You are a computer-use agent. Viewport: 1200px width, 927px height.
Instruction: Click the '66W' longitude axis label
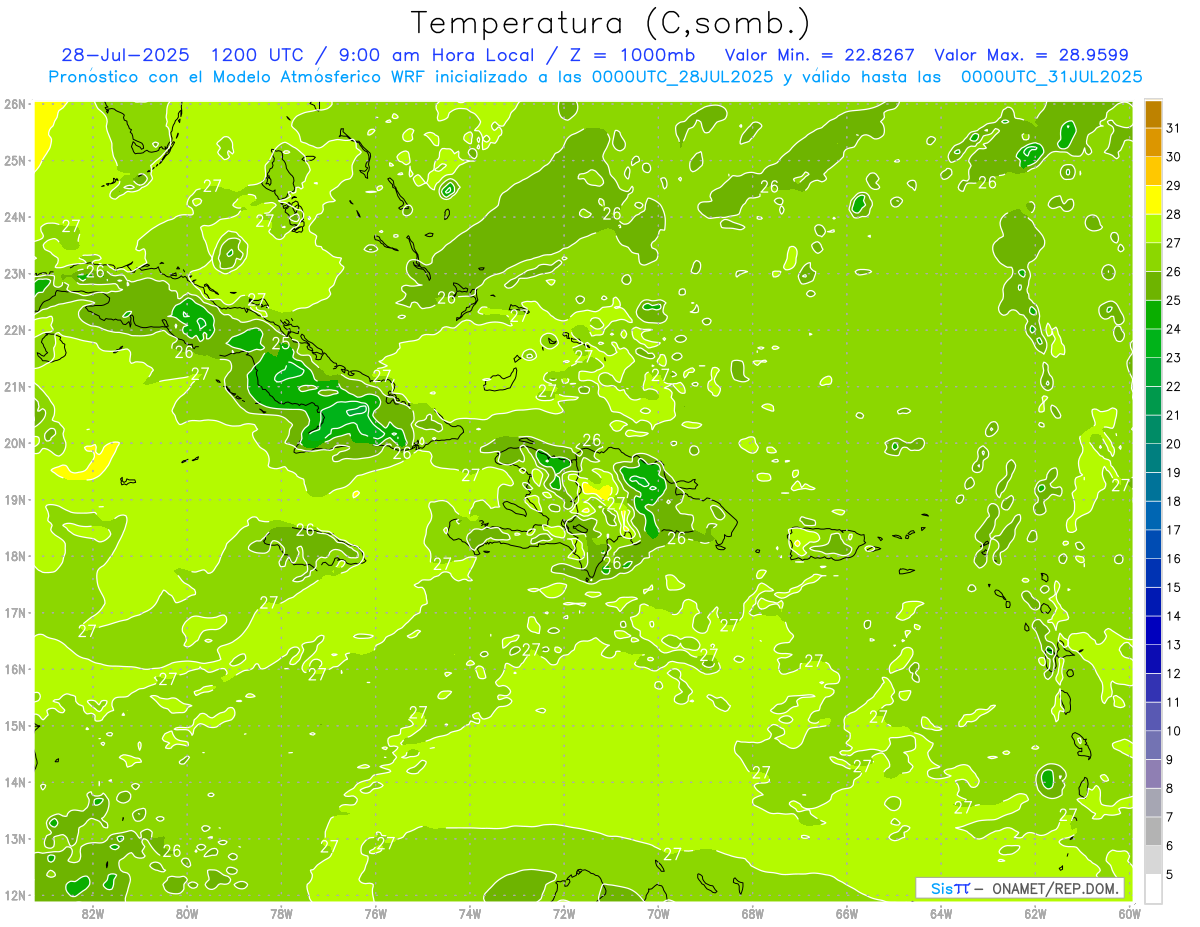(x=847, y=913)
